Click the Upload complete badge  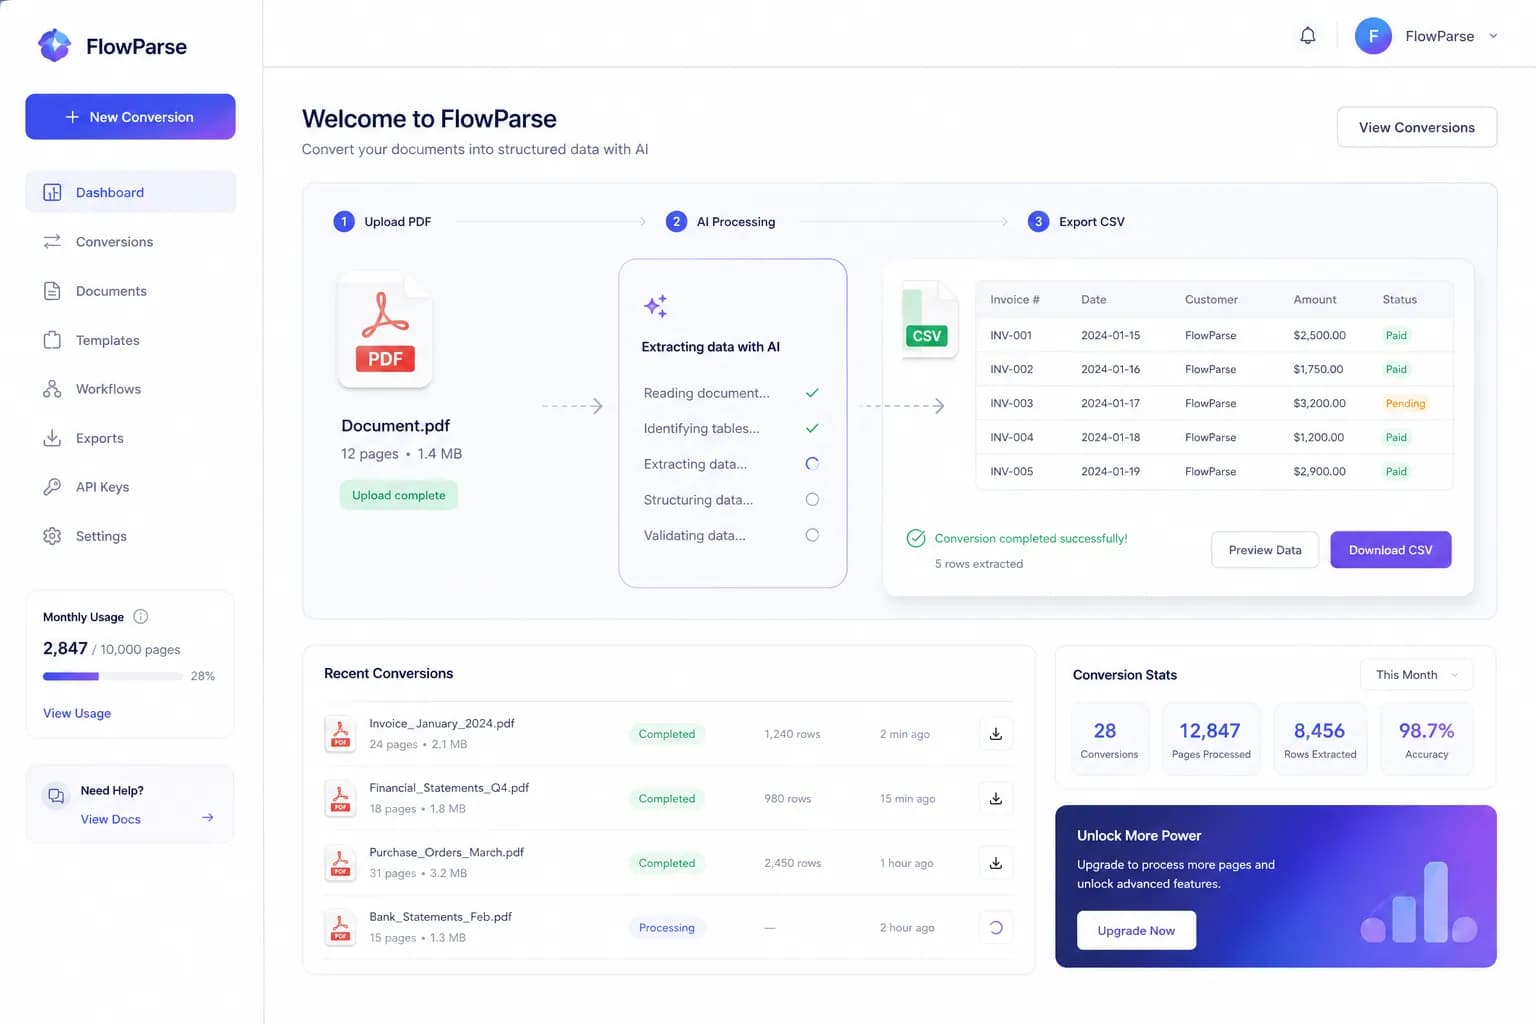click(398, 495)
